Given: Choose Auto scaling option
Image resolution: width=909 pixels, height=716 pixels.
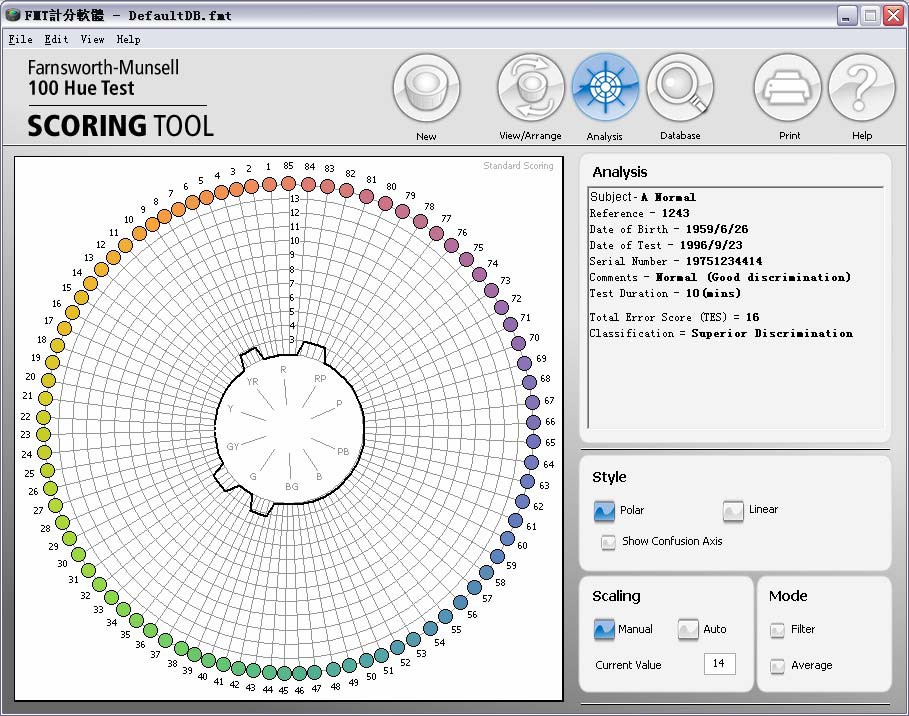Looking at the screenshot, I should point(688,630).
